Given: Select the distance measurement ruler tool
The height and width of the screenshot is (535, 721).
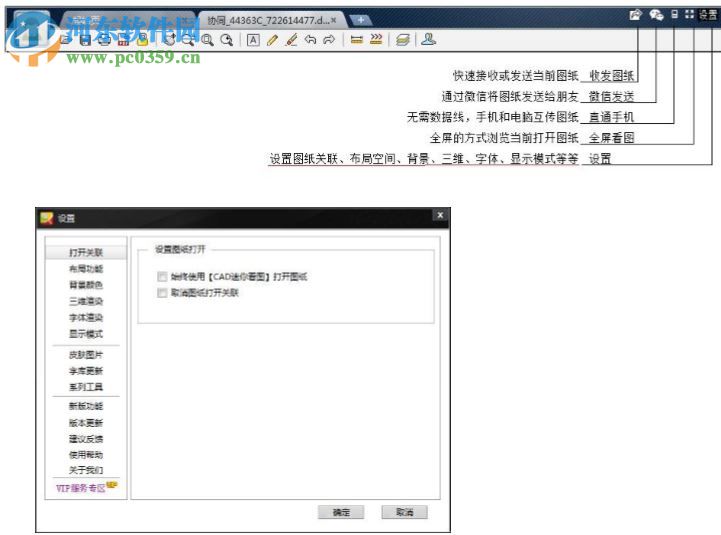Looking at the screenshot, I should pos(357,40).
